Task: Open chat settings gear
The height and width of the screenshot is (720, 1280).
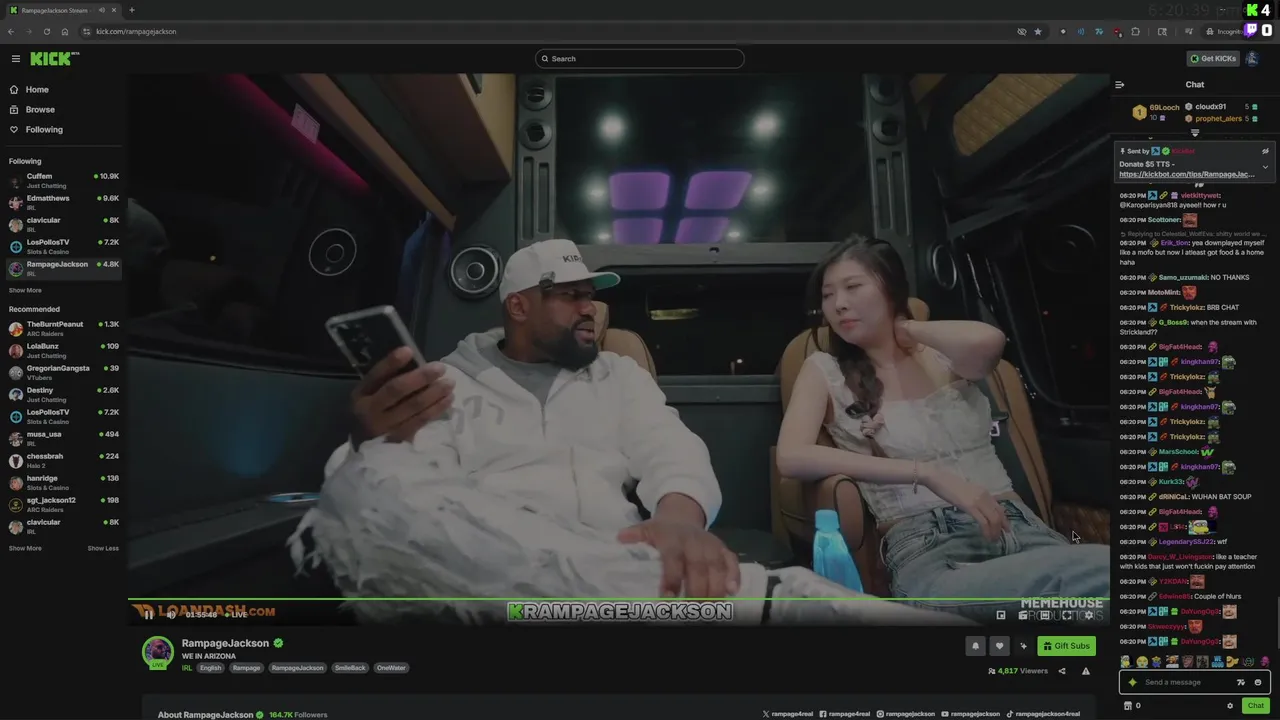Action: (1230, 706)
